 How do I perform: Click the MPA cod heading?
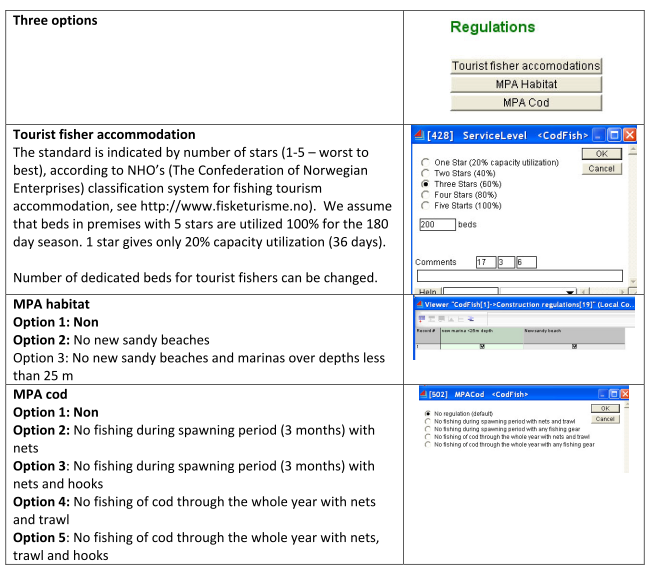tap(40, 394)
